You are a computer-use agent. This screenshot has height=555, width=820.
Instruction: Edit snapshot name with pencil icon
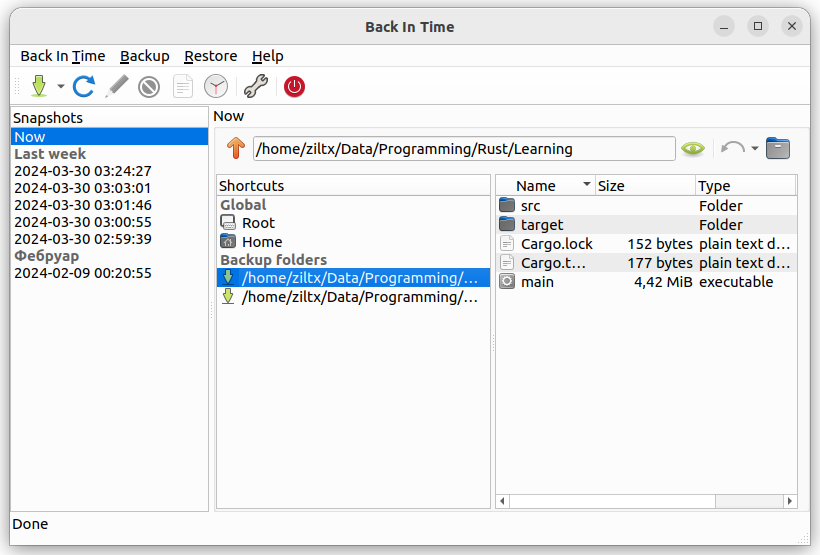pyautogui.click(x=117, y=86)
